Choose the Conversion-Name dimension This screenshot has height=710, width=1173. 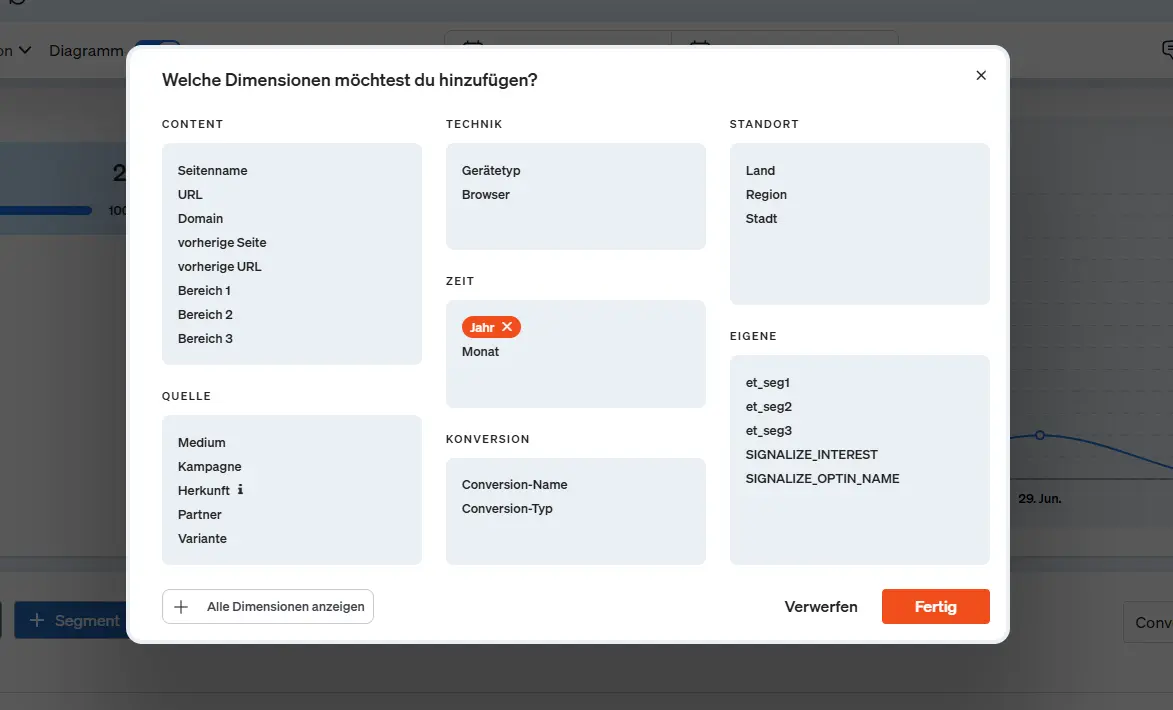tap(515, 485)
